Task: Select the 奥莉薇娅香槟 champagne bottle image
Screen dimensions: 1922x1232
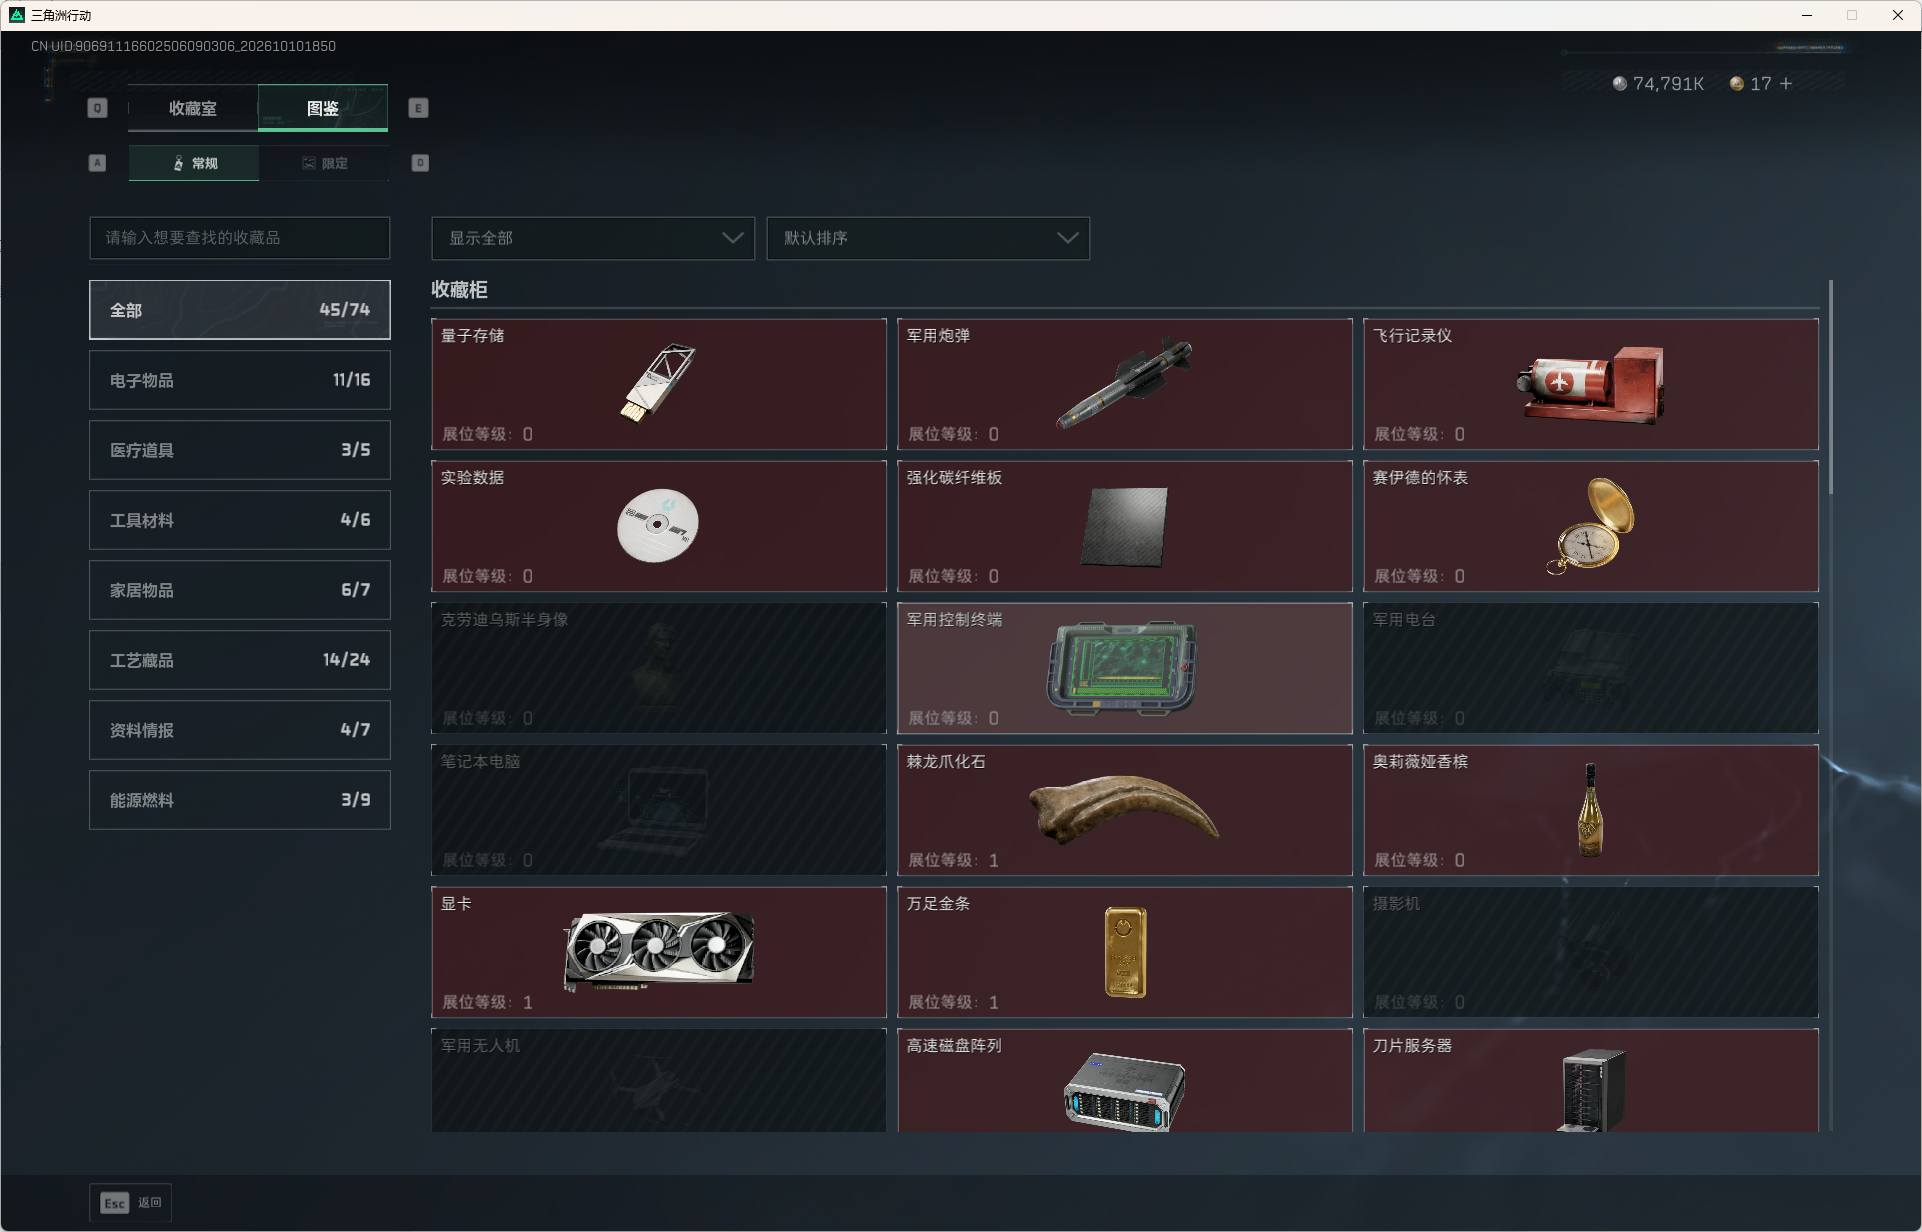Action: 1590,810
